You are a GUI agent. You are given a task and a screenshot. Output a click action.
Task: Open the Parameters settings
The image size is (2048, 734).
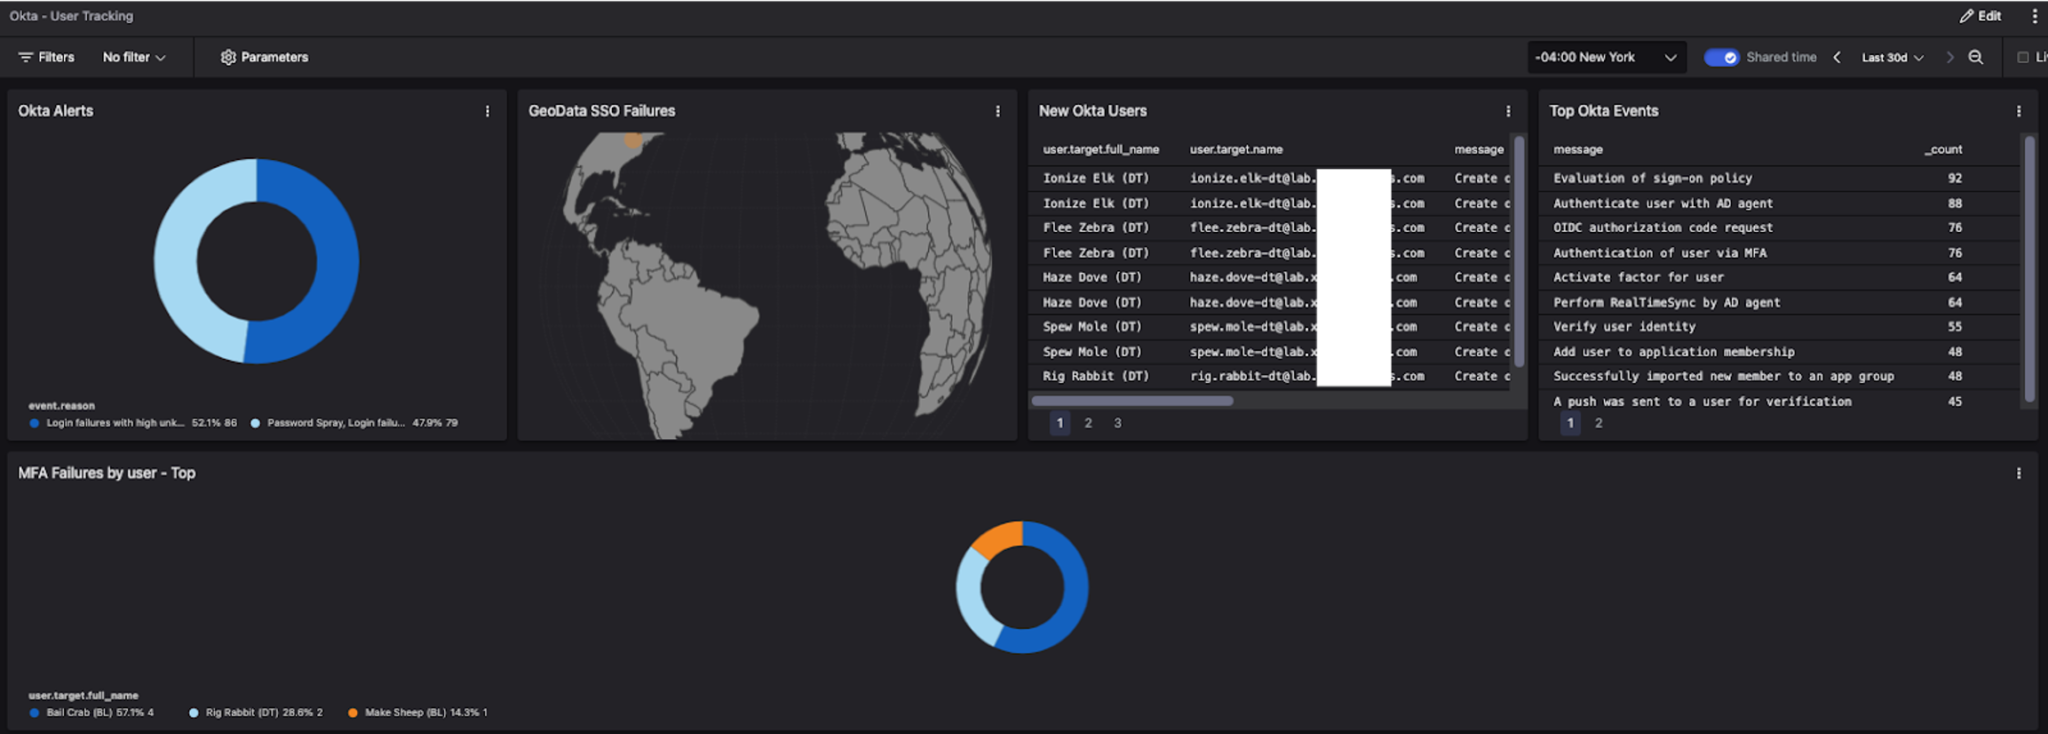point(264,57)
